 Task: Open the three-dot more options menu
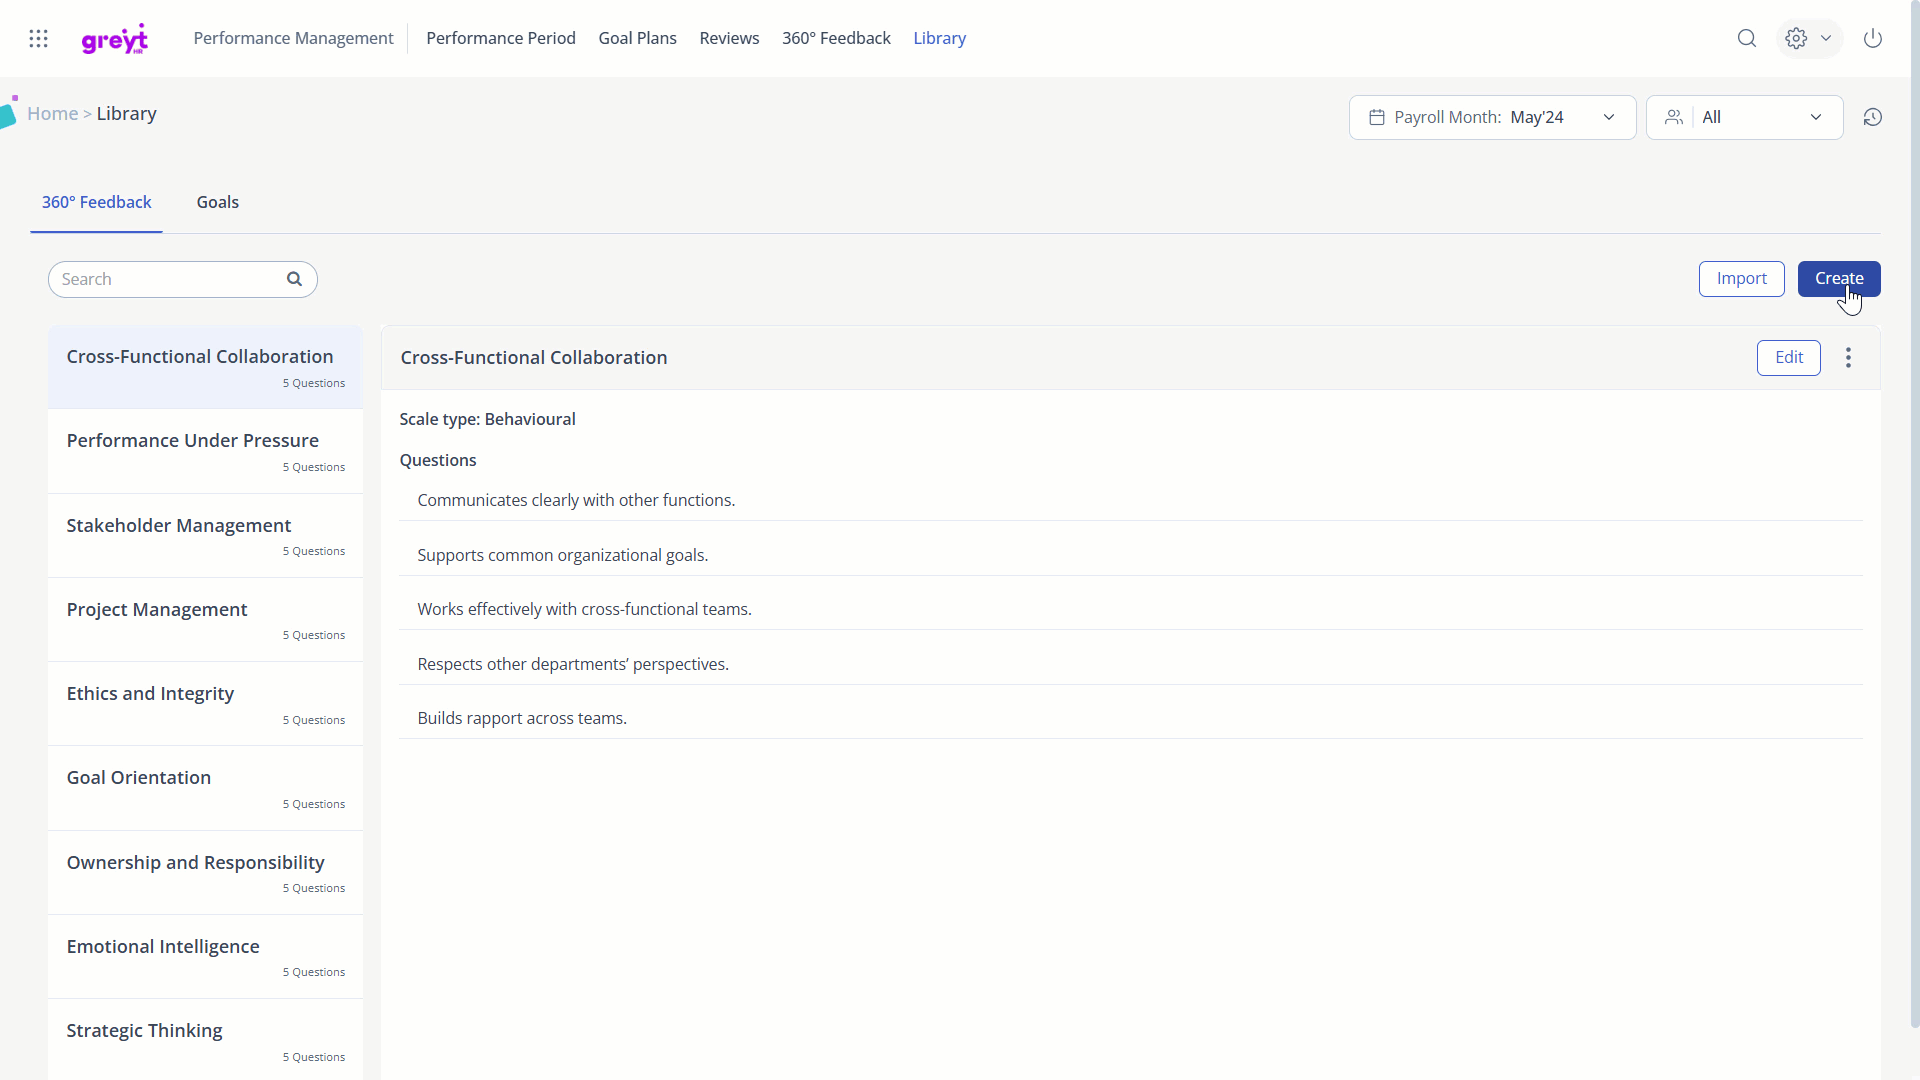(1848, 358)
